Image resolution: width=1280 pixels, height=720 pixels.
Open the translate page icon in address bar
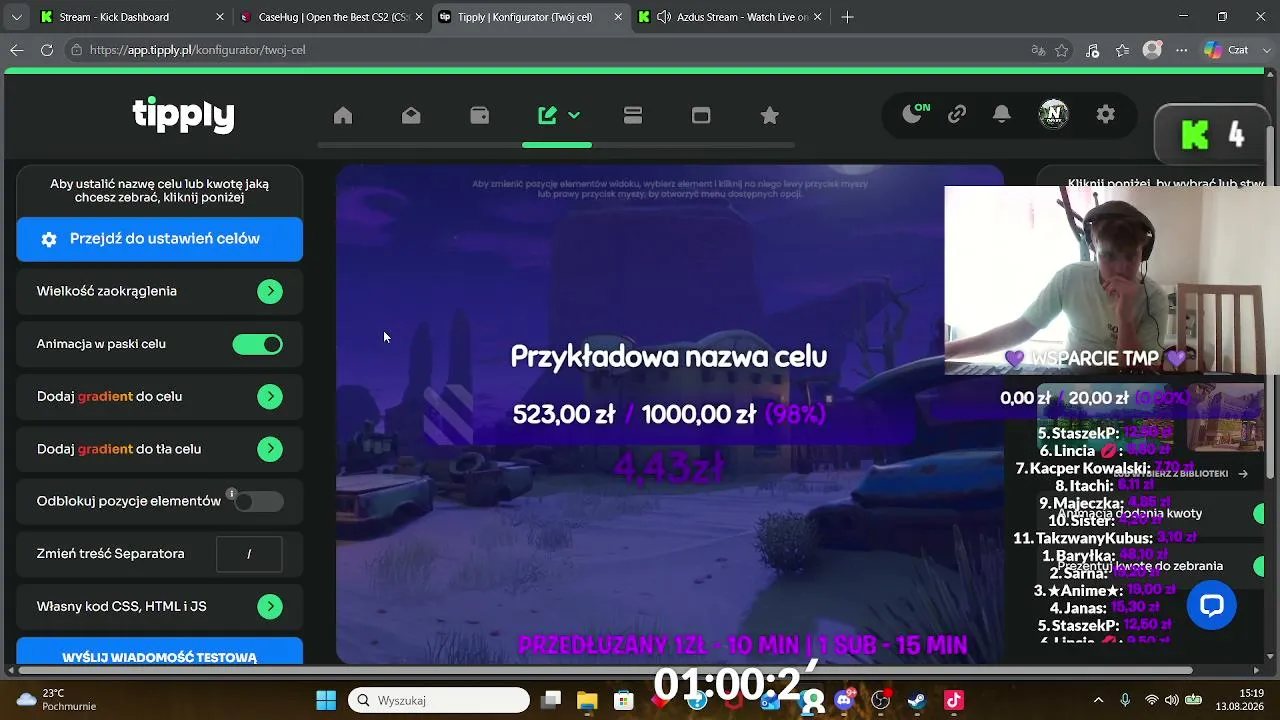(x=1038, y=50)
